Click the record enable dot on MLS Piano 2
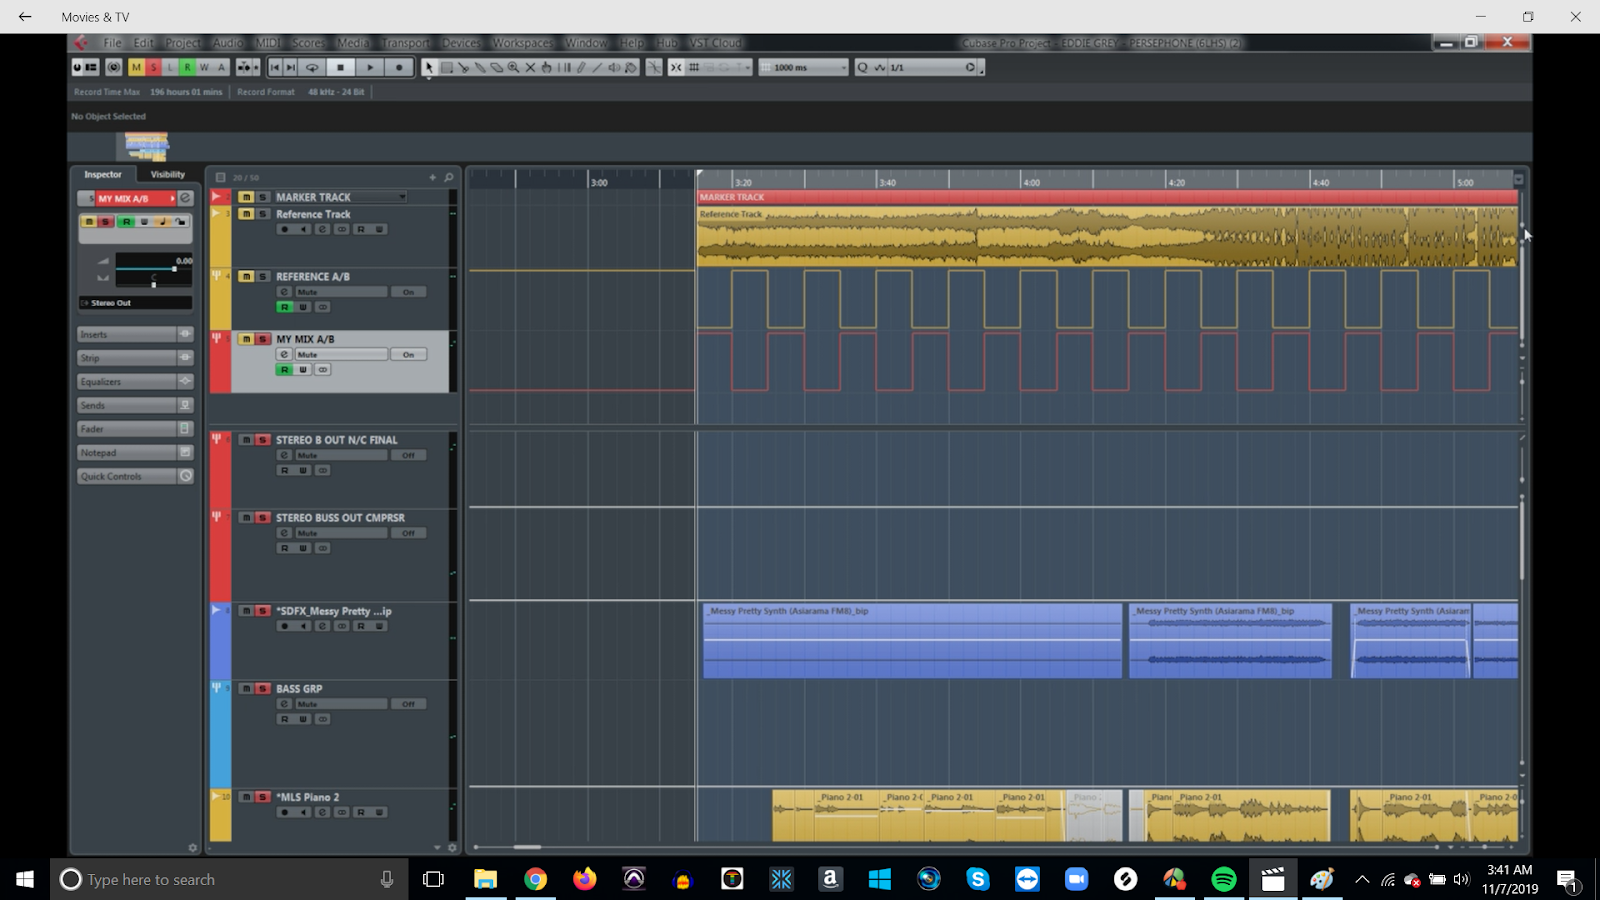 pyautogui.click(x=284, y=812)
